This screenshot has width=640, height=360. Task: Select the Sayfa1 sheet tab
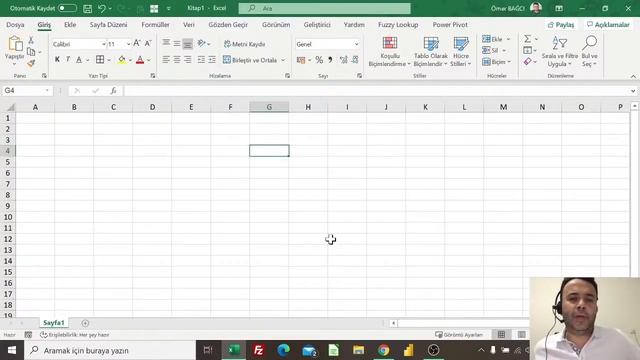click(x=53, y=323)
